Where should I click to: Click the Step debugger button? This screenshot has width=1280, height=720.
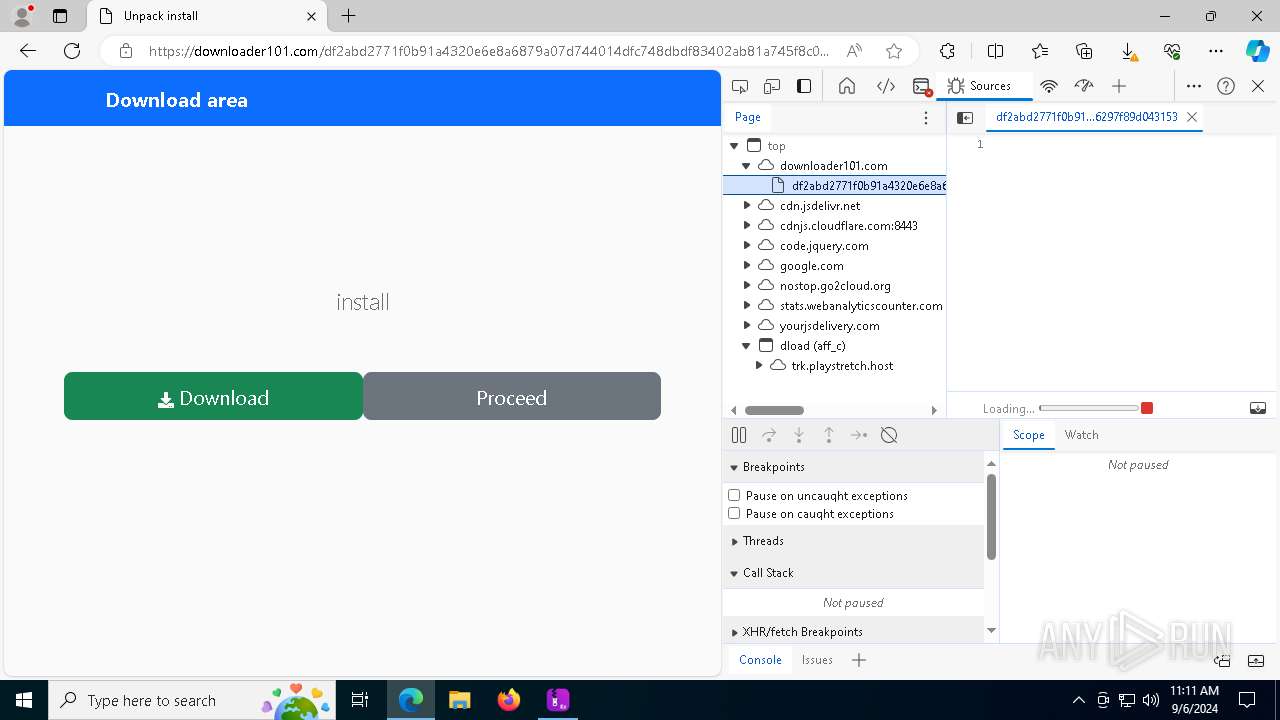pos(859,435)
